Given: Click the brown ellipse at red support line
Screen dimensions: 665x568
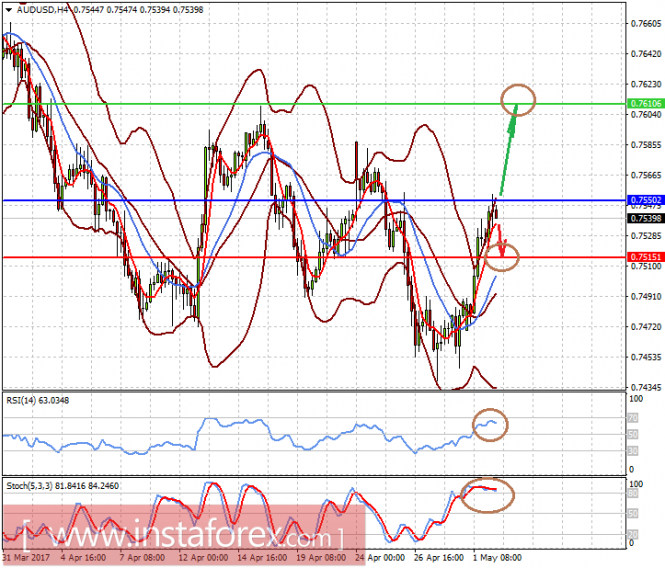Looking at the screenshot, I should (x=502, y=257).
